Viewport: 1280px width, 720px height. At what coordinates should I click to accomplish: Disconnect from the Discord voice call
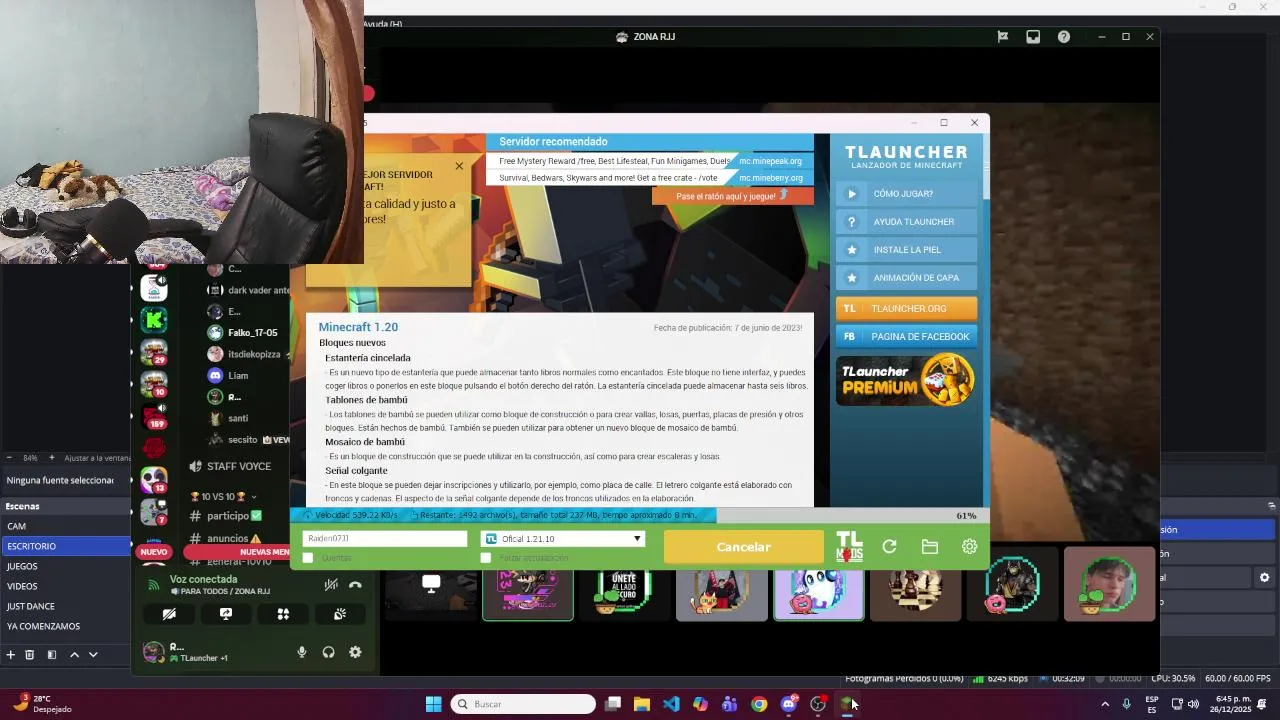point(355,585)
